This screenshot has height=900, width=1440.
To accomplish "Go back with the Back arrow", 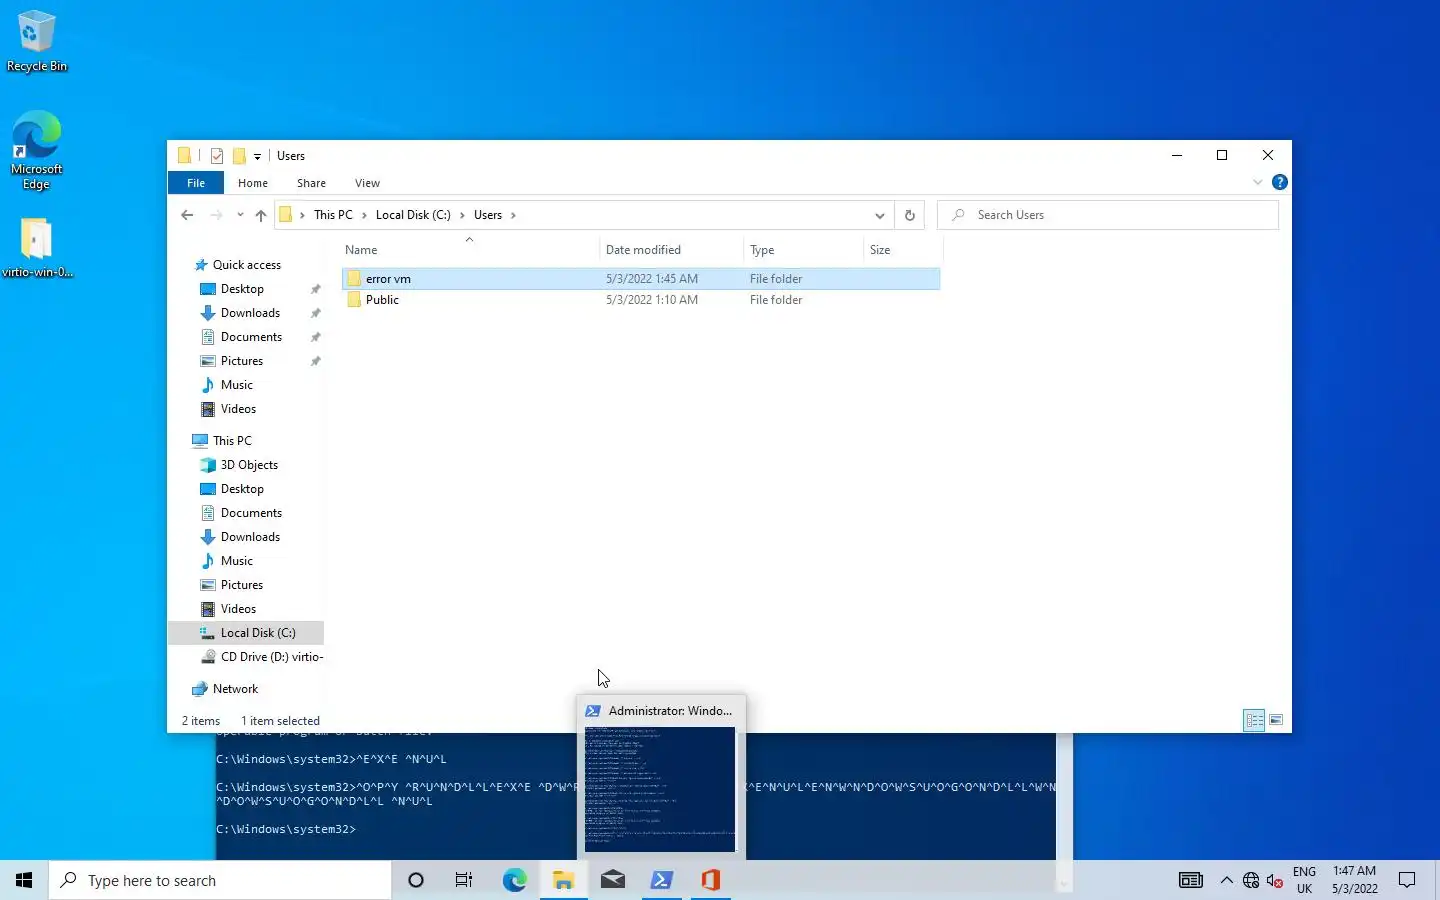I will coord(187,215).
